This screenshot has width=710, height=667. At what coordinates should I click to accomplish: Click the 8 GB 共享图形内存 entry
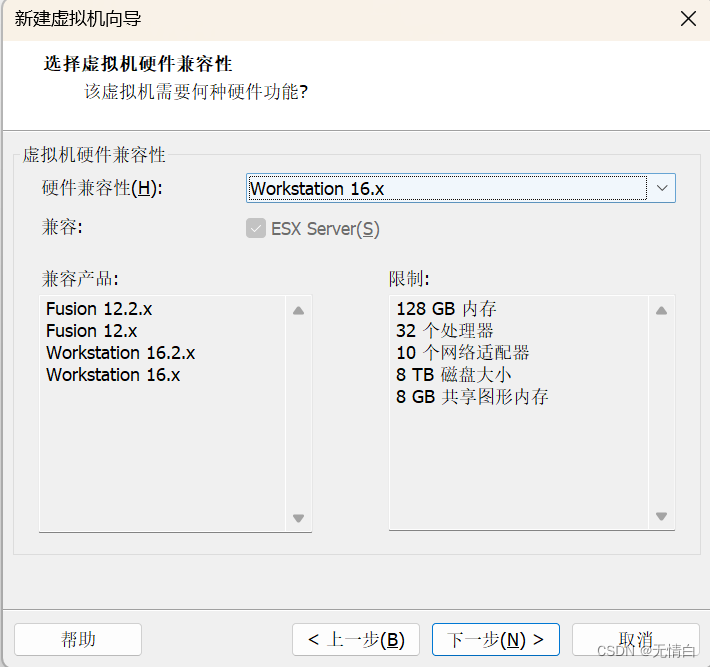(472, 397)
